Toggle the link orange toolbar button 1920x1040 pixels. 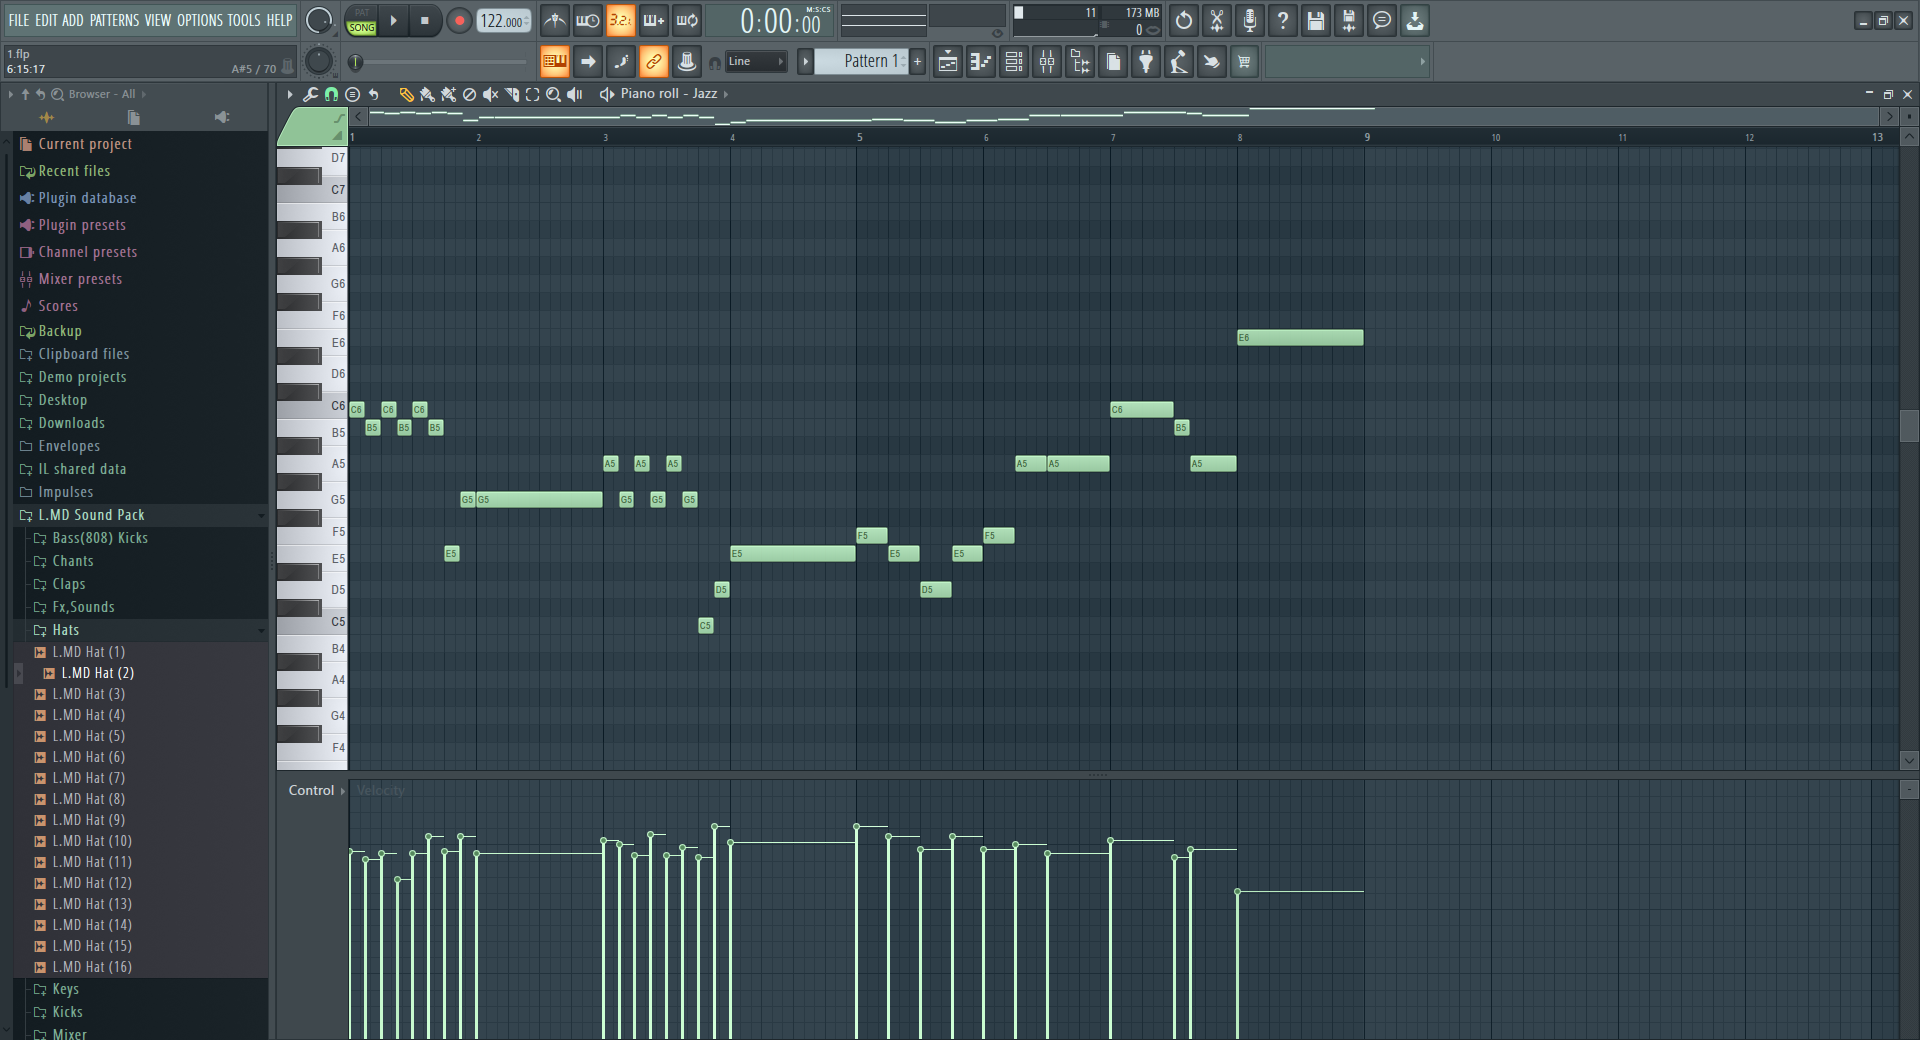(654, 62)
